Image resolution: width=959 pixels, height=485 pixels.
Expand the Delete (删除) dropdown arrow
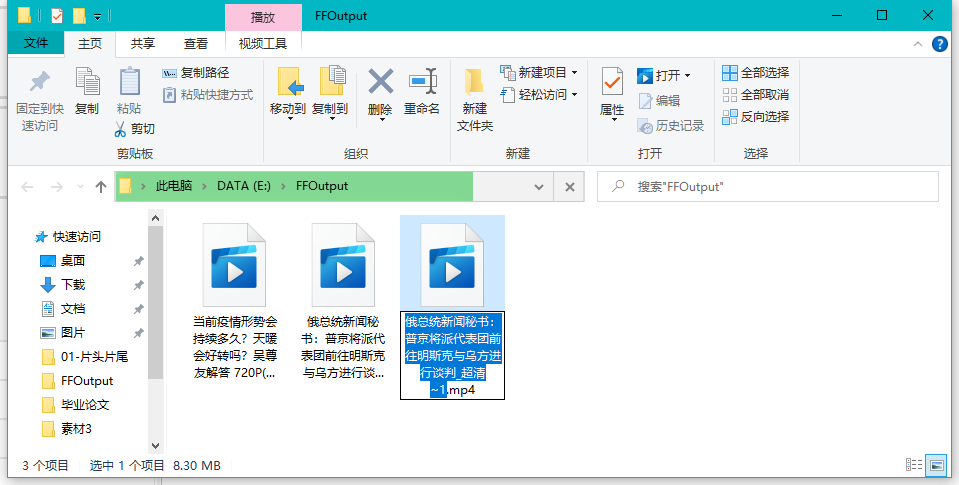pyautogui.click(x=382, y=119)
